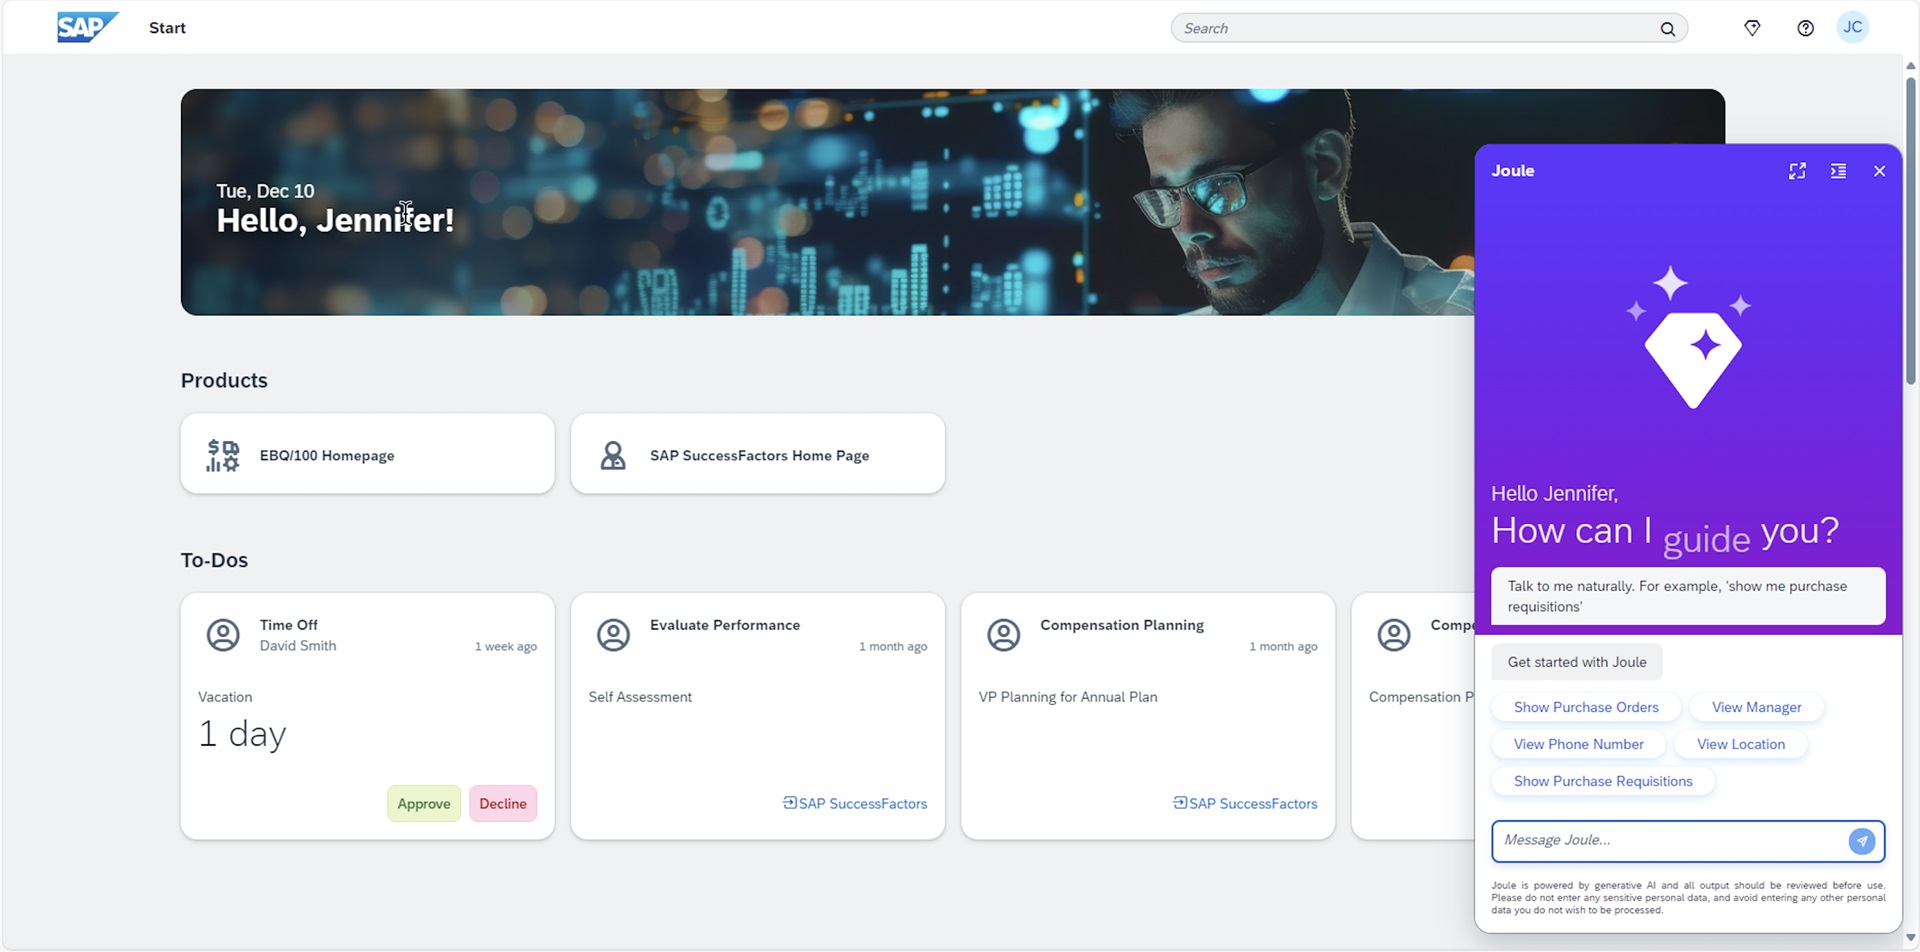Send the message to Joule
The height and width of the screenshot is (952, 1920).
coord(1861,841)
